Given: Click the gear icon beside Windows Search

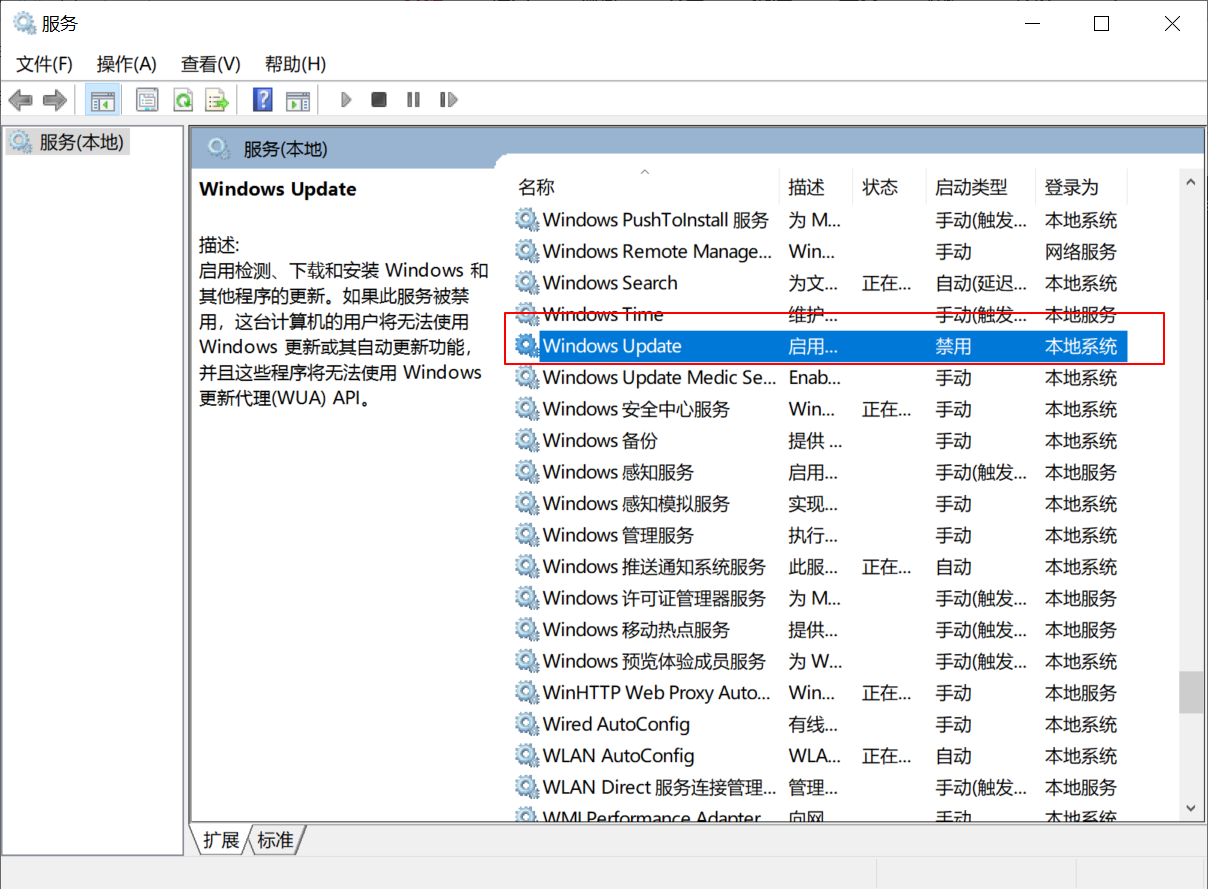Looking at the screenshot, I should (x=526, y=283).
